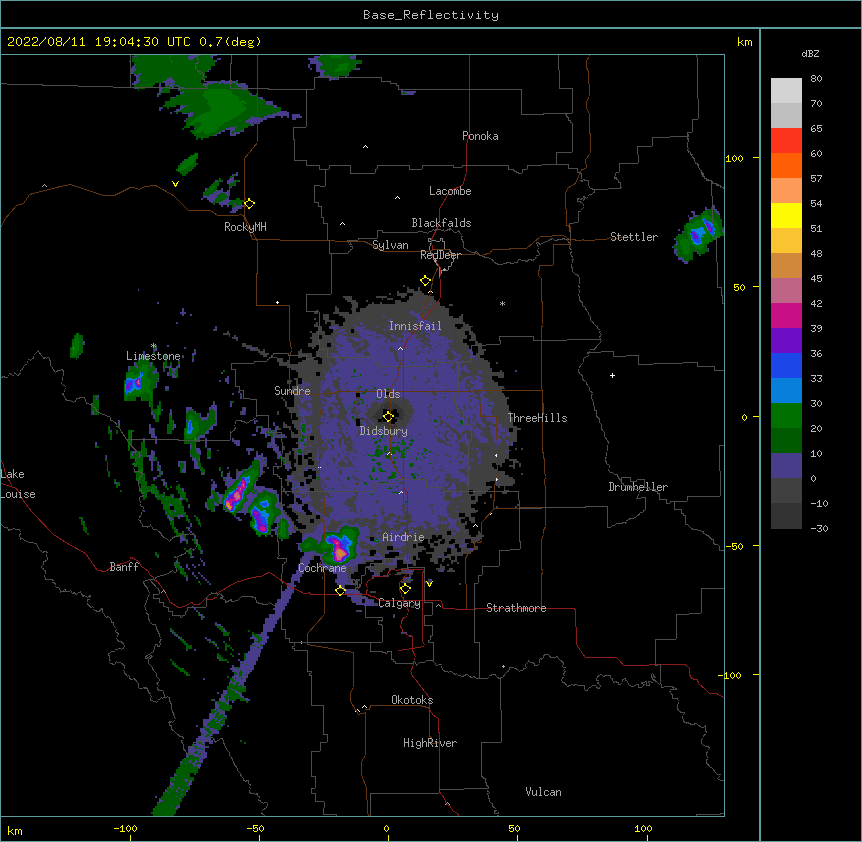Click the 50 tick on the right axis
Screen dimensions: 862x842
(739, 287)
